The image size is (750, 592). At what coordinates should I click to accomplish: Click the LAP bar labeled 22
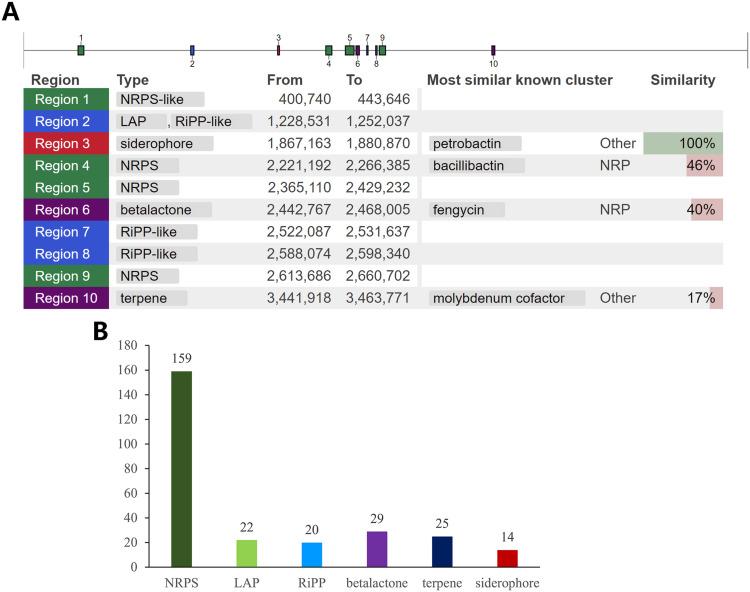click(x=247, y=554)
